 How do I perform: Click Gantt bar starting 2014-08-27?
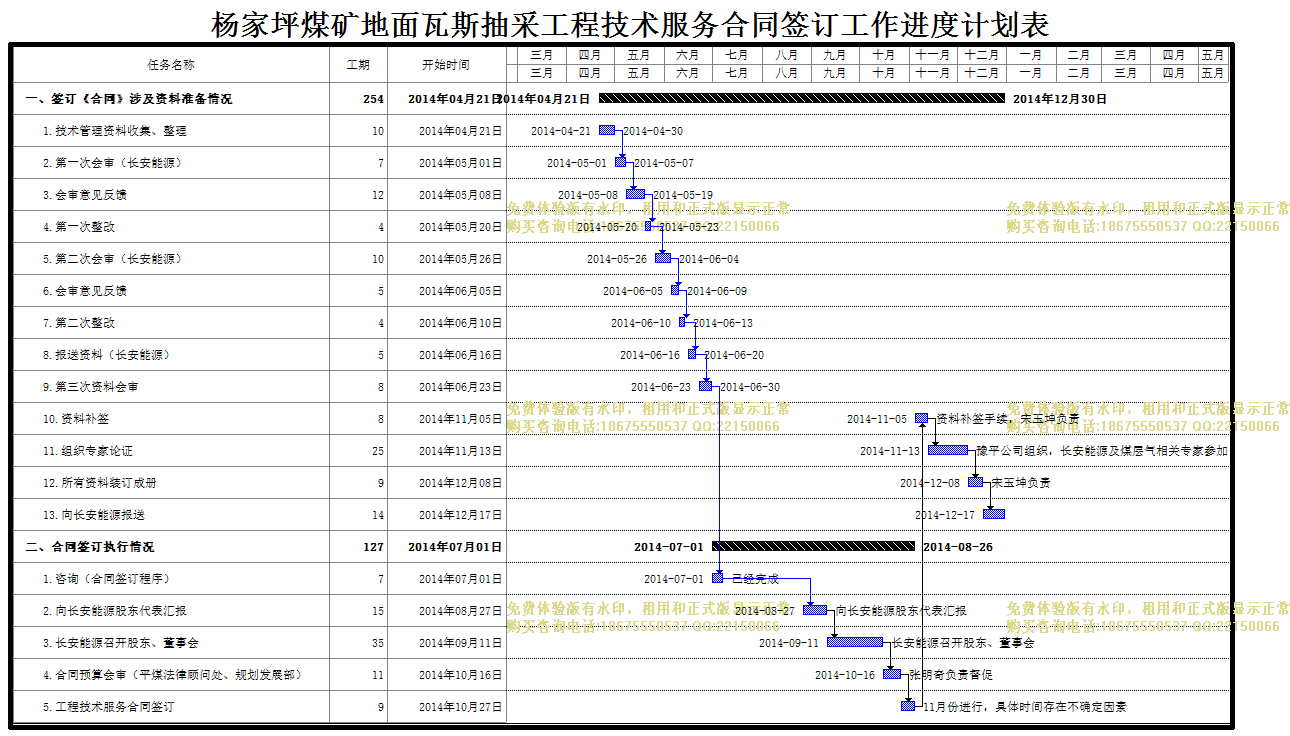(x=815, y=610)
